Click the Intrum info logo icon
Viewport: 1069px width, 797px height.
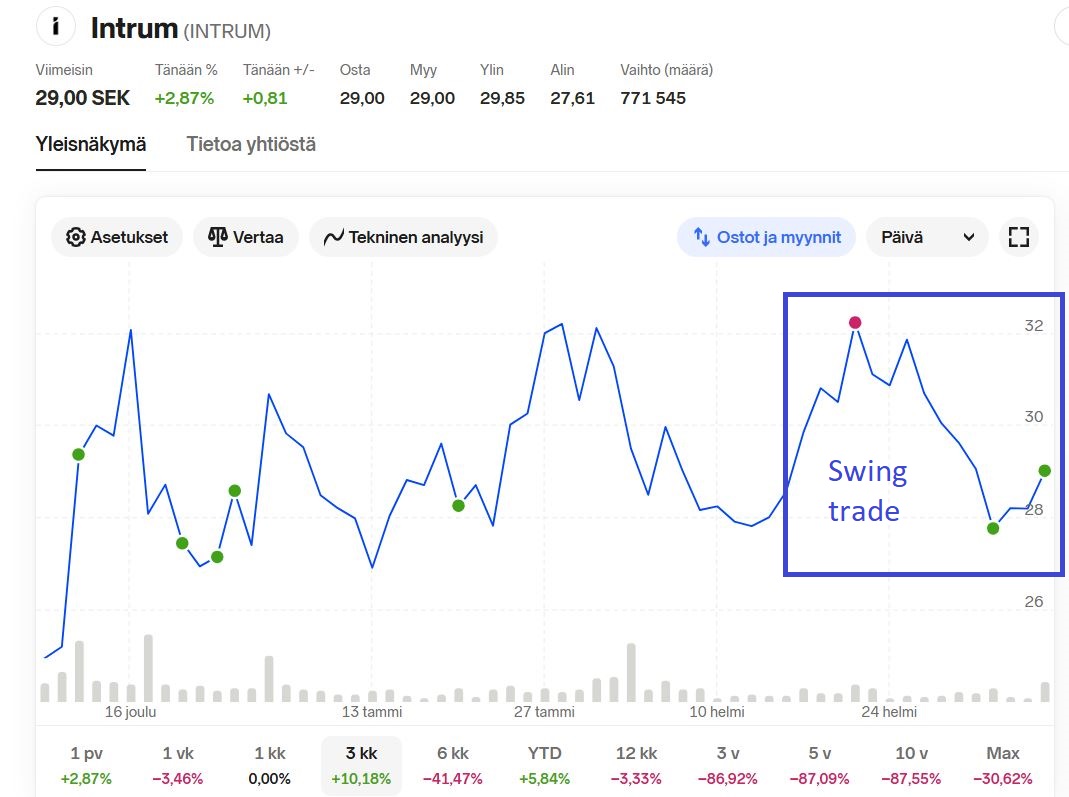click(56, 28)
